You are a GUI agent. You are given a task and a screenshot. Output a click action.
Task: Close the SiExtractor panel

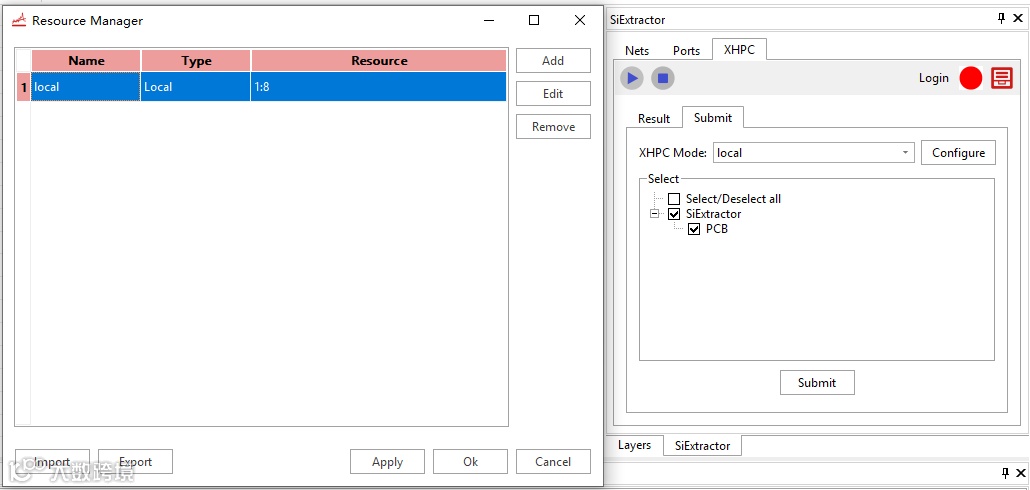pos(1018,19)
